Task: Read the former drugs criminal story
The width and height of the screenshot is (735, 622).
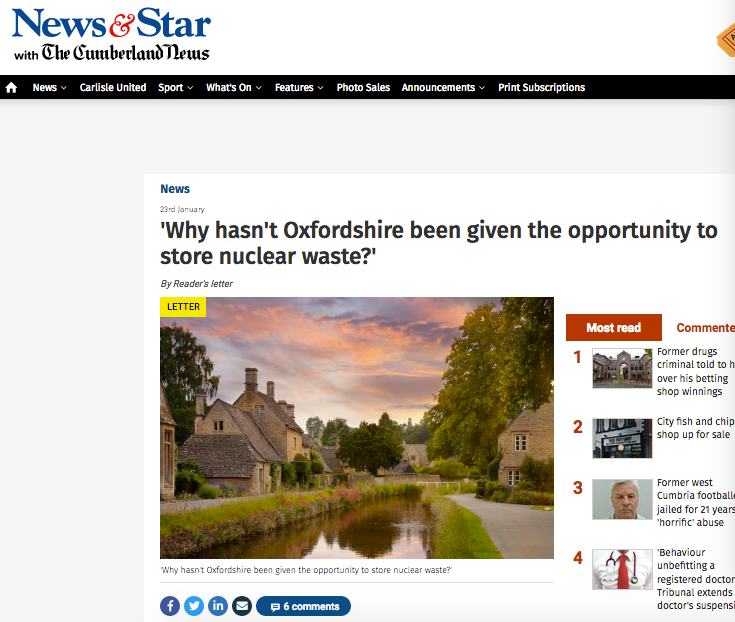Action: [696, 371]
